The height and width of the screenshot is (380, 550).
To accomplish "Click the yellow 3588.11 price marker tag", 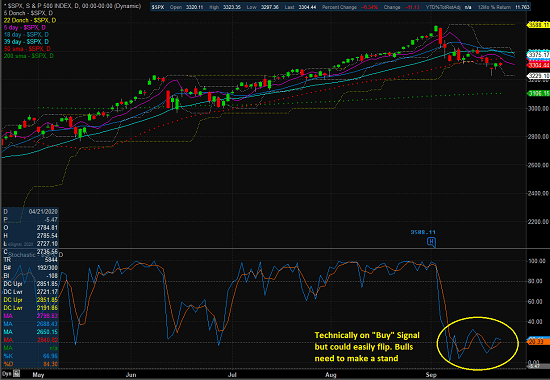I will click(538, 25).
